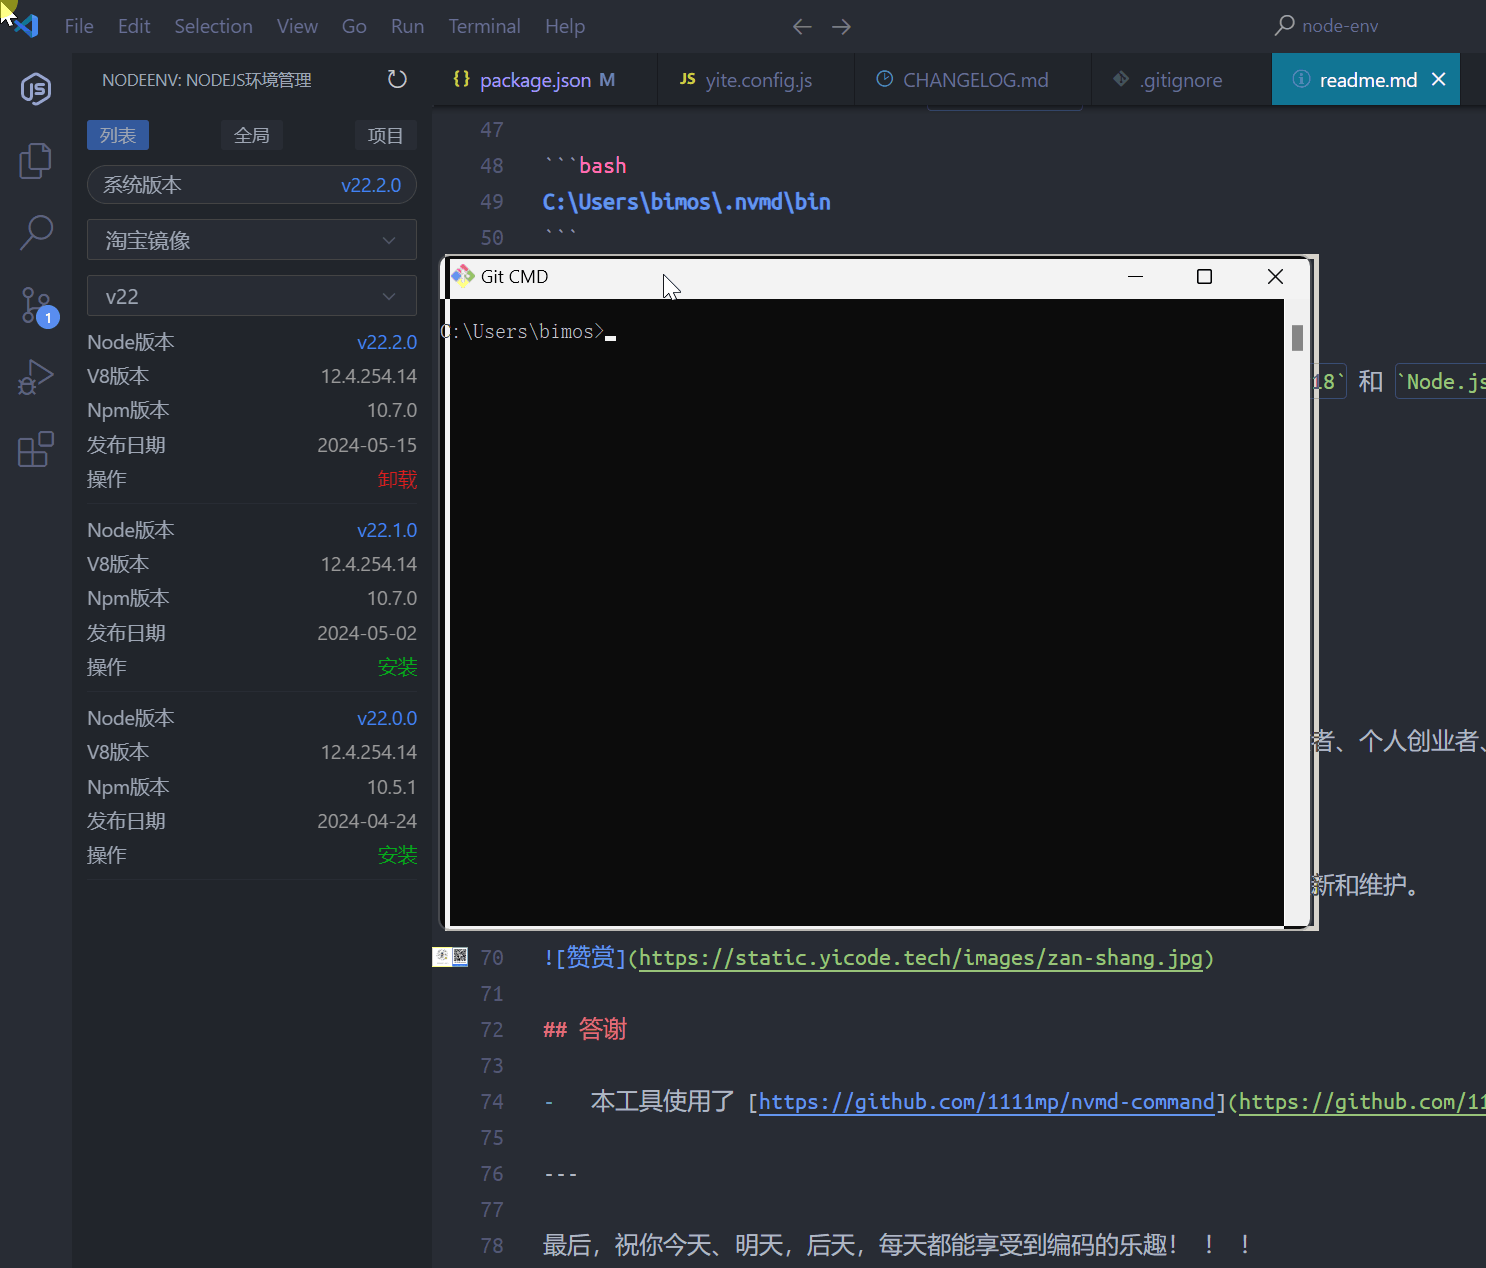Image resolution: width=1486 pixels, height=1268 pixels.
Task: Open the zan-shang.jpg image link
Action: click(920, 957)
